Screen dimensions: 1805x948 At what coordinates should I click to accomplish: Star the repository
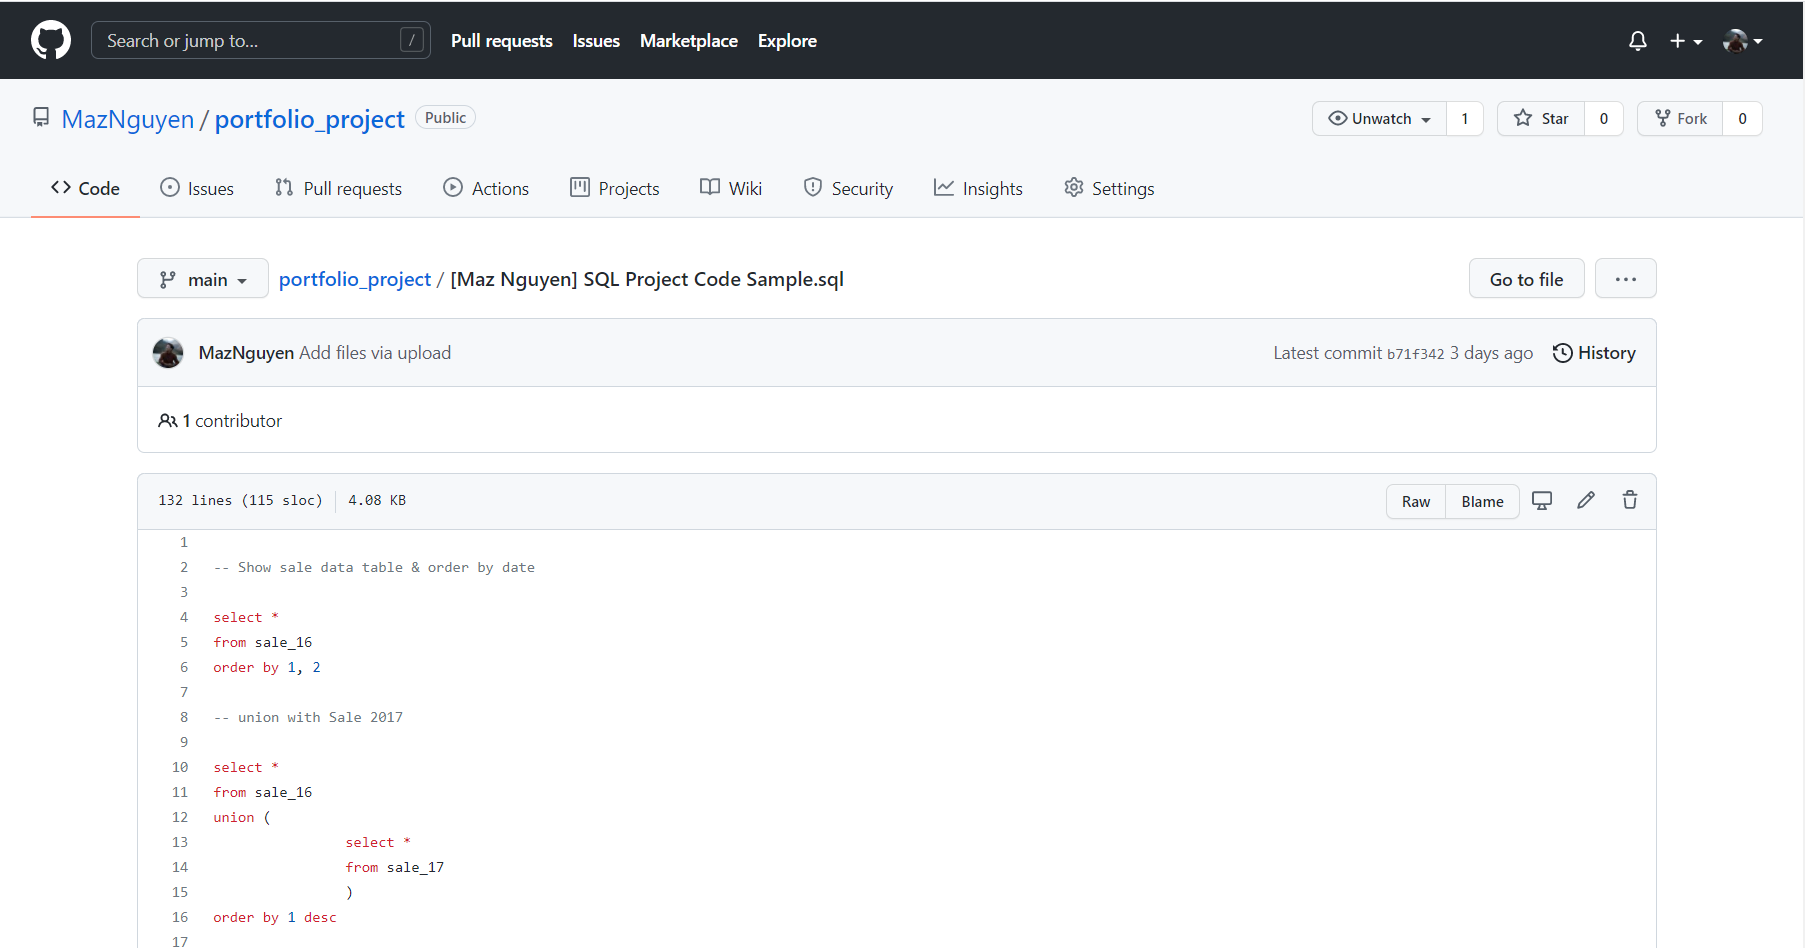coord(1541,118)
